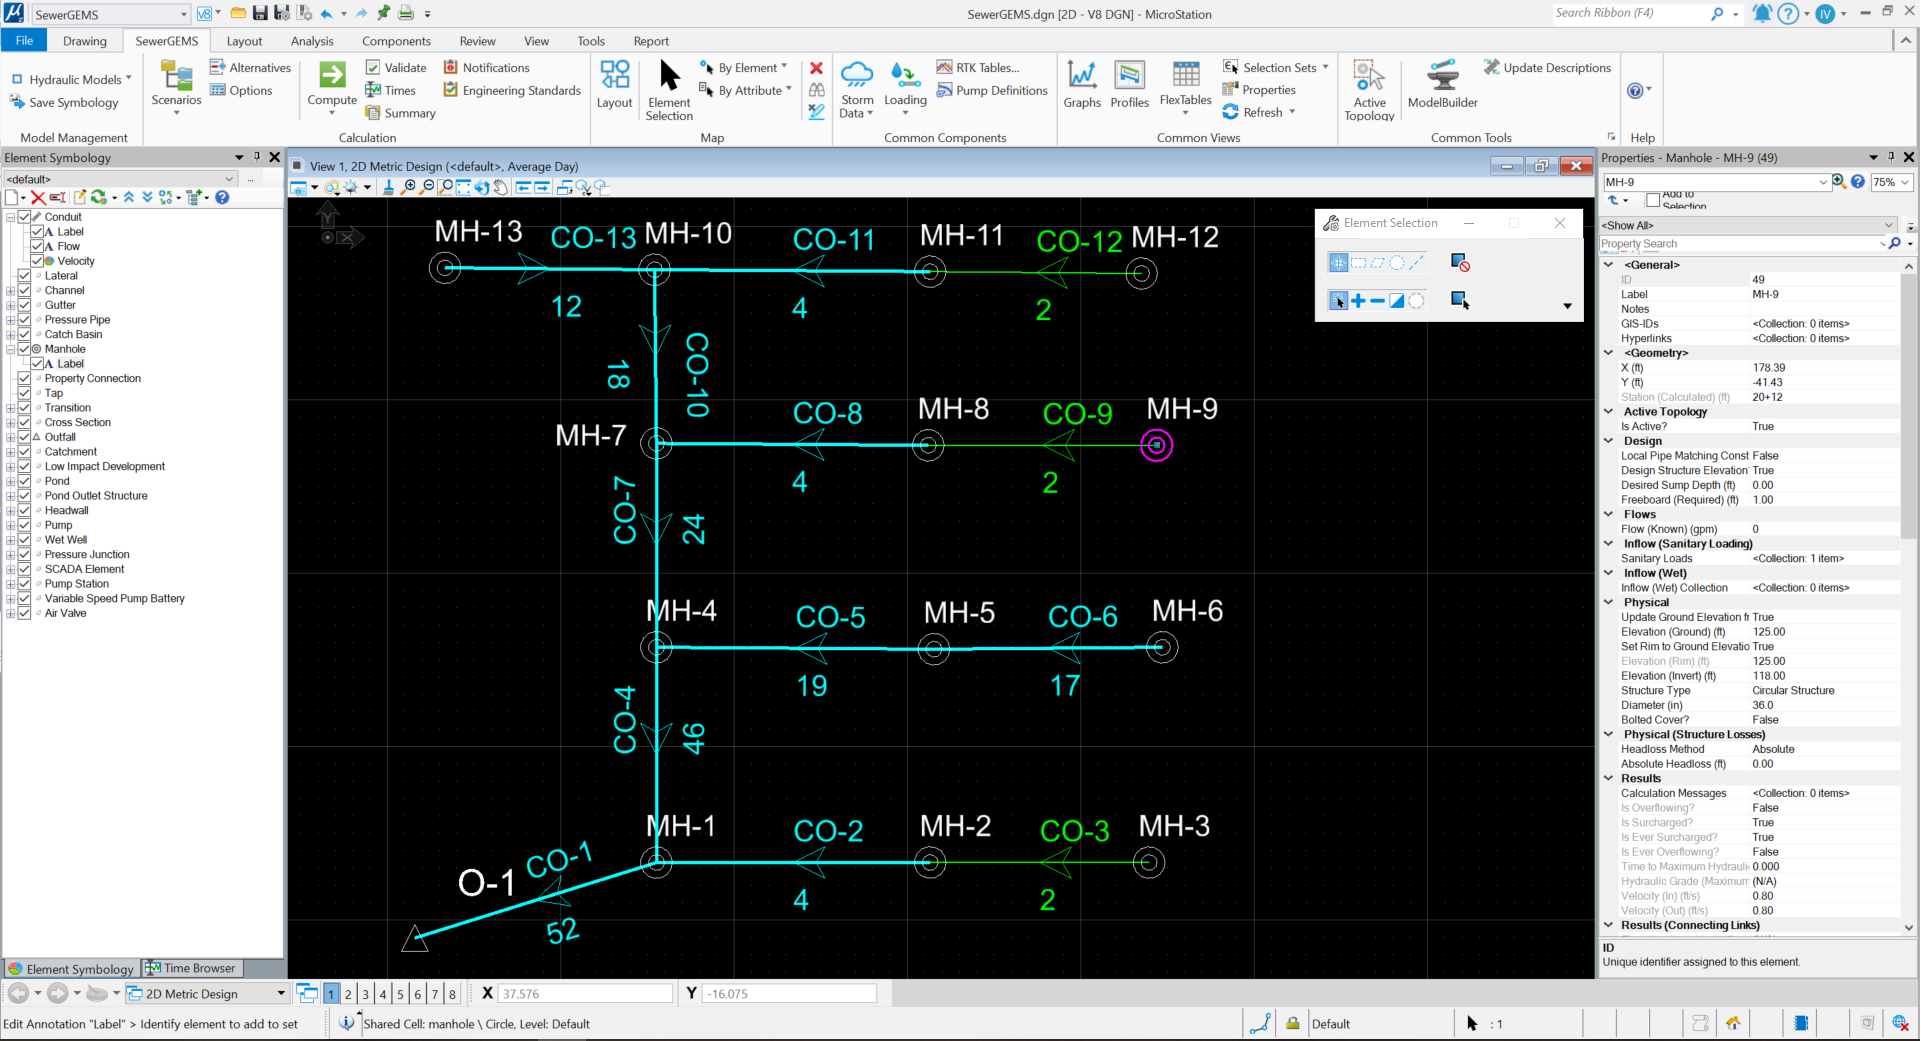Click Save Symbology button

click(64, 102)
